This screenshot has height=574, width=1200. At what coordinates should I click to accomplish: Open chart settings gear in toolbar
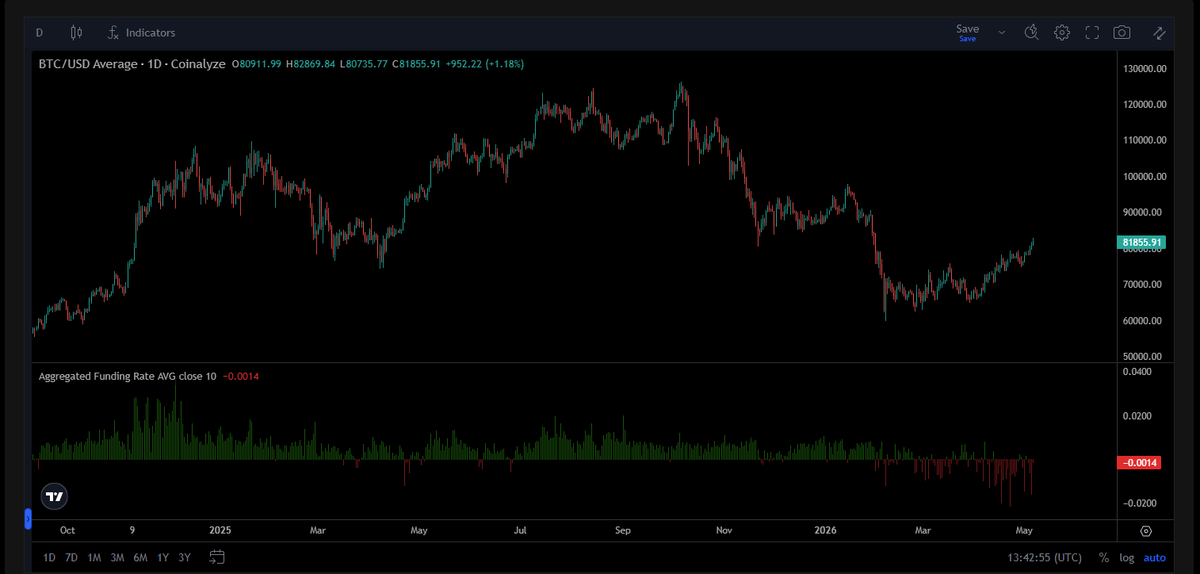[1062, 32]
